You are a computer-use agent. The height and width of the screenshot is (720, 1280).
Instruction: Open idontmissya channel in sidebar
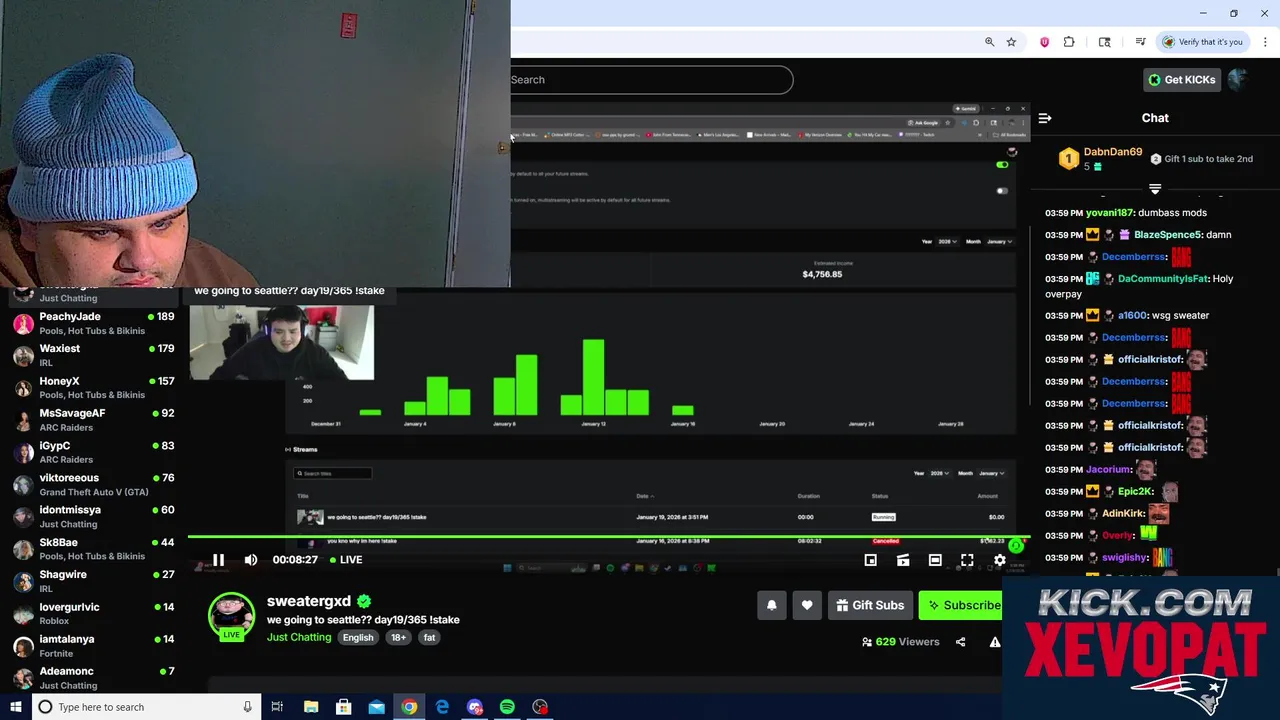(95, 517)
